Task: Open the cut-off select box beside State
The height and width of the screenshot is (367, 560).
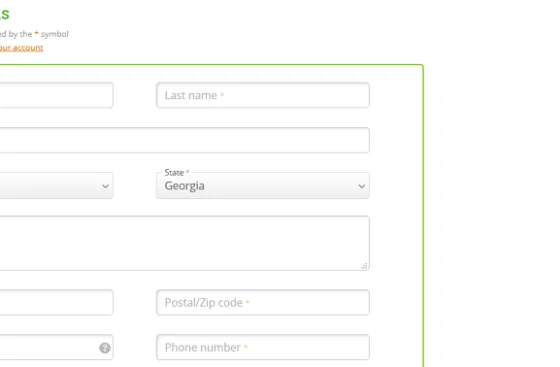Action: point(56,186)
